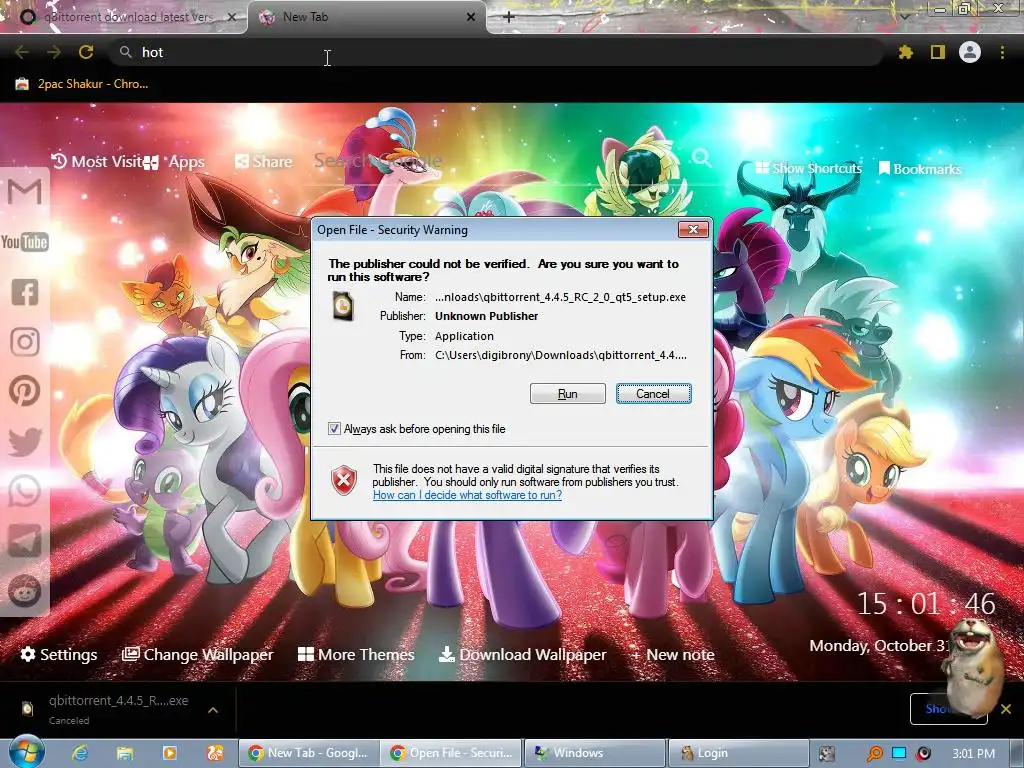
Task: Open Facebook icon in the sidebar
Action: (x=25, y=292)
